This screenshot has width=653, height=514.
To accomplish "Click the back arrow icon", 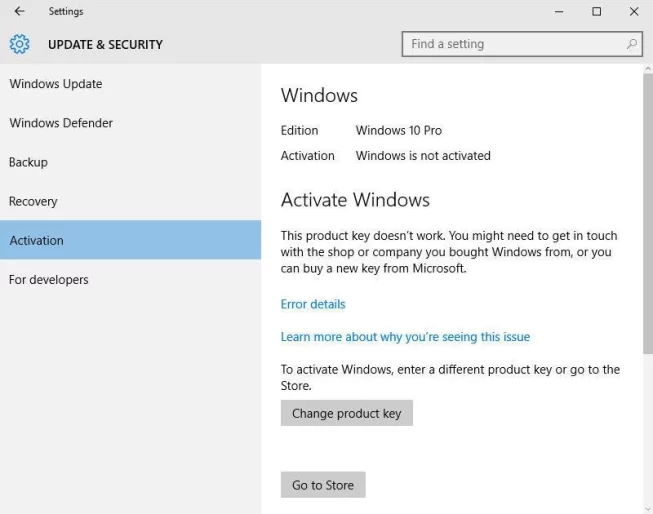I will [19, 11].
